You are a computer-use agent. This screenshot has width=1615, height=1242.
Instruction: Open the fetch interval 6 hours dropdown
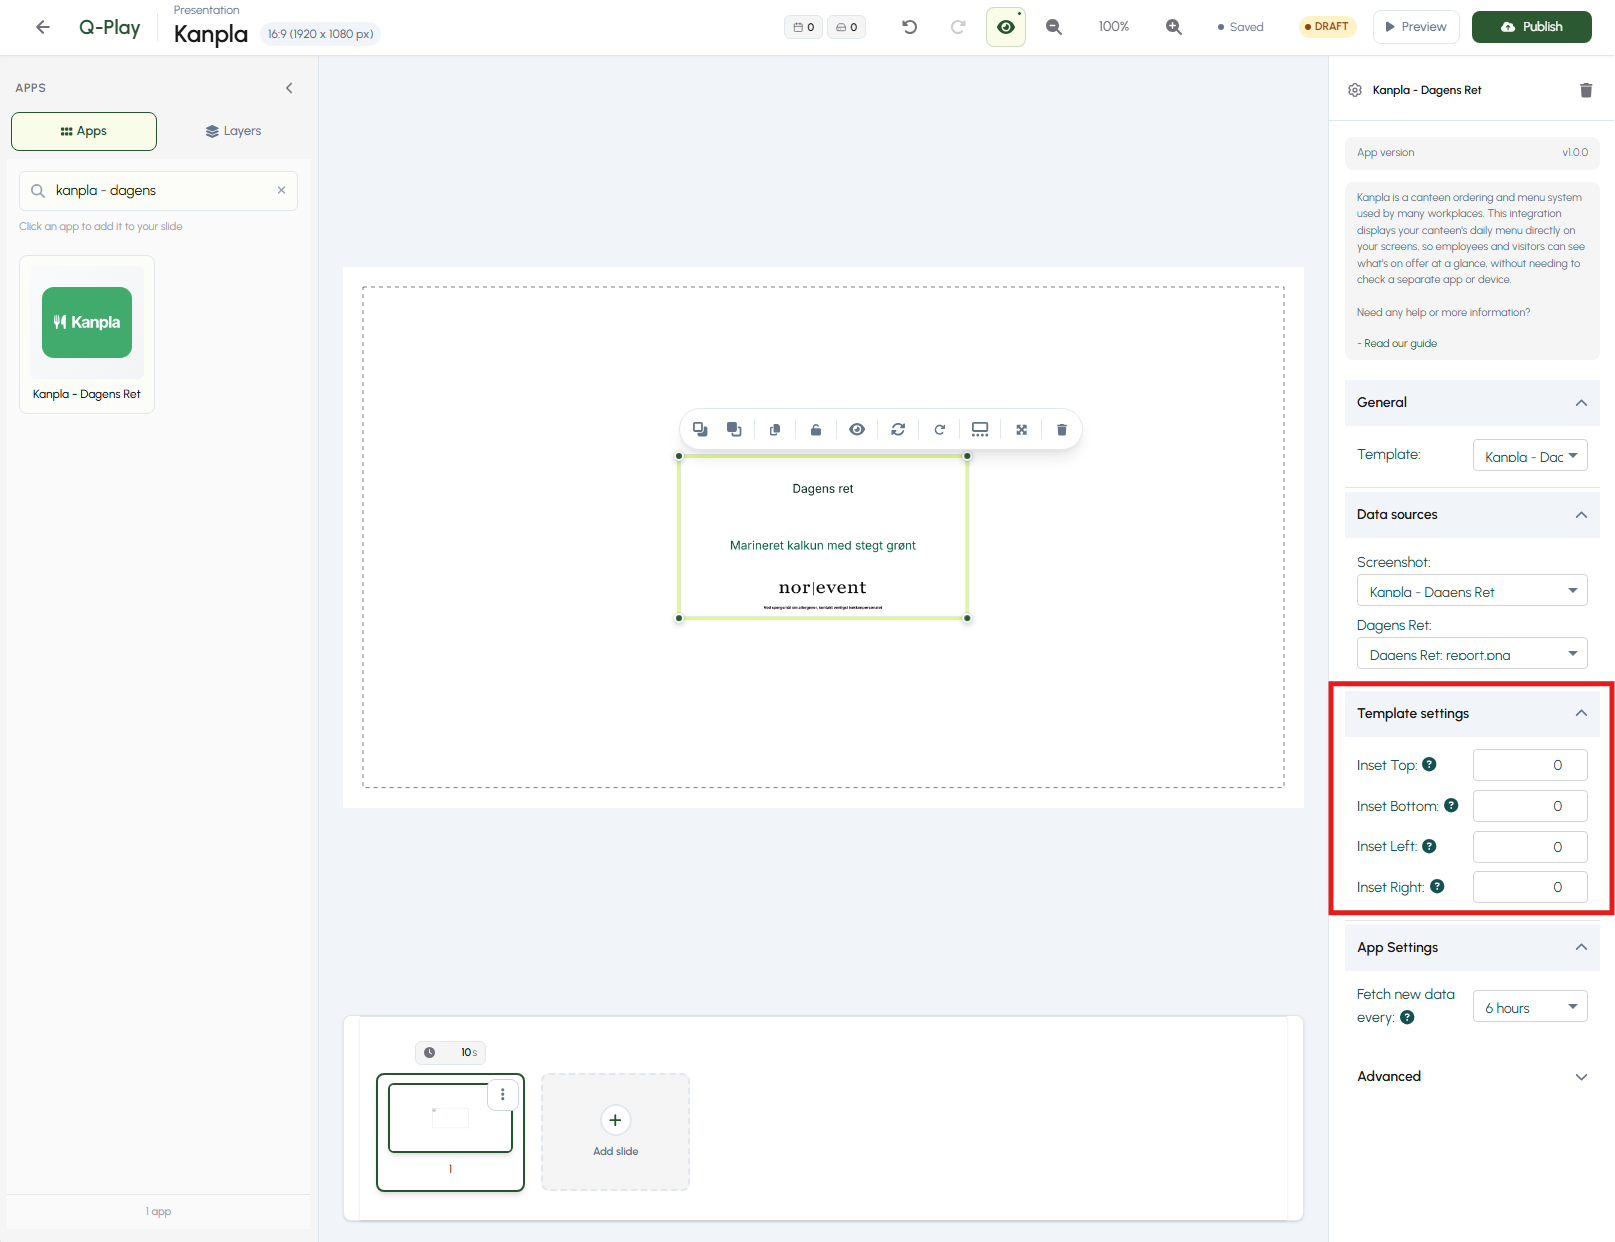click(x=1530, y=1007)
